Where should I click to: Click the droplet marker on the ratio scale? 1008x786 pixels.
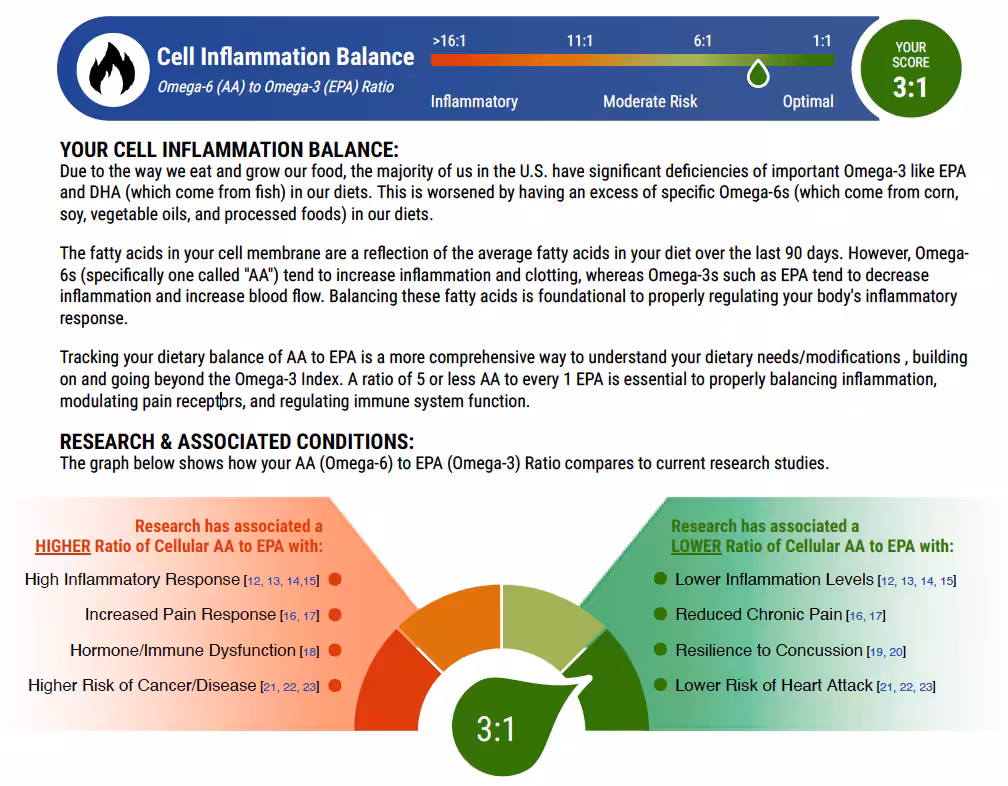pyautogui.click(x=759, y=73)
